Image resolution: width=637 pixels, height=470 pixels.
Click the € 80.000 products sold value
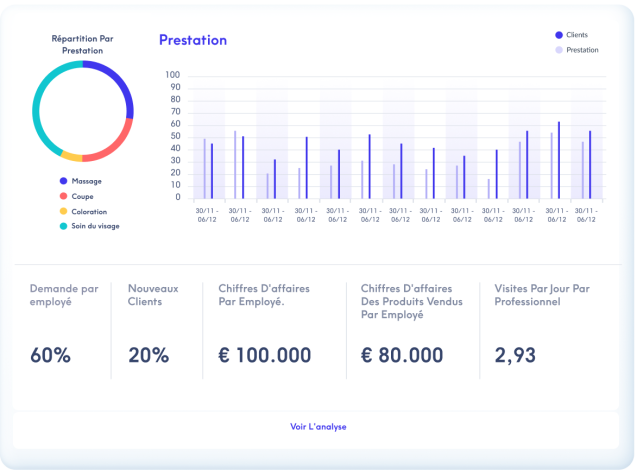(x=401, y=355)
